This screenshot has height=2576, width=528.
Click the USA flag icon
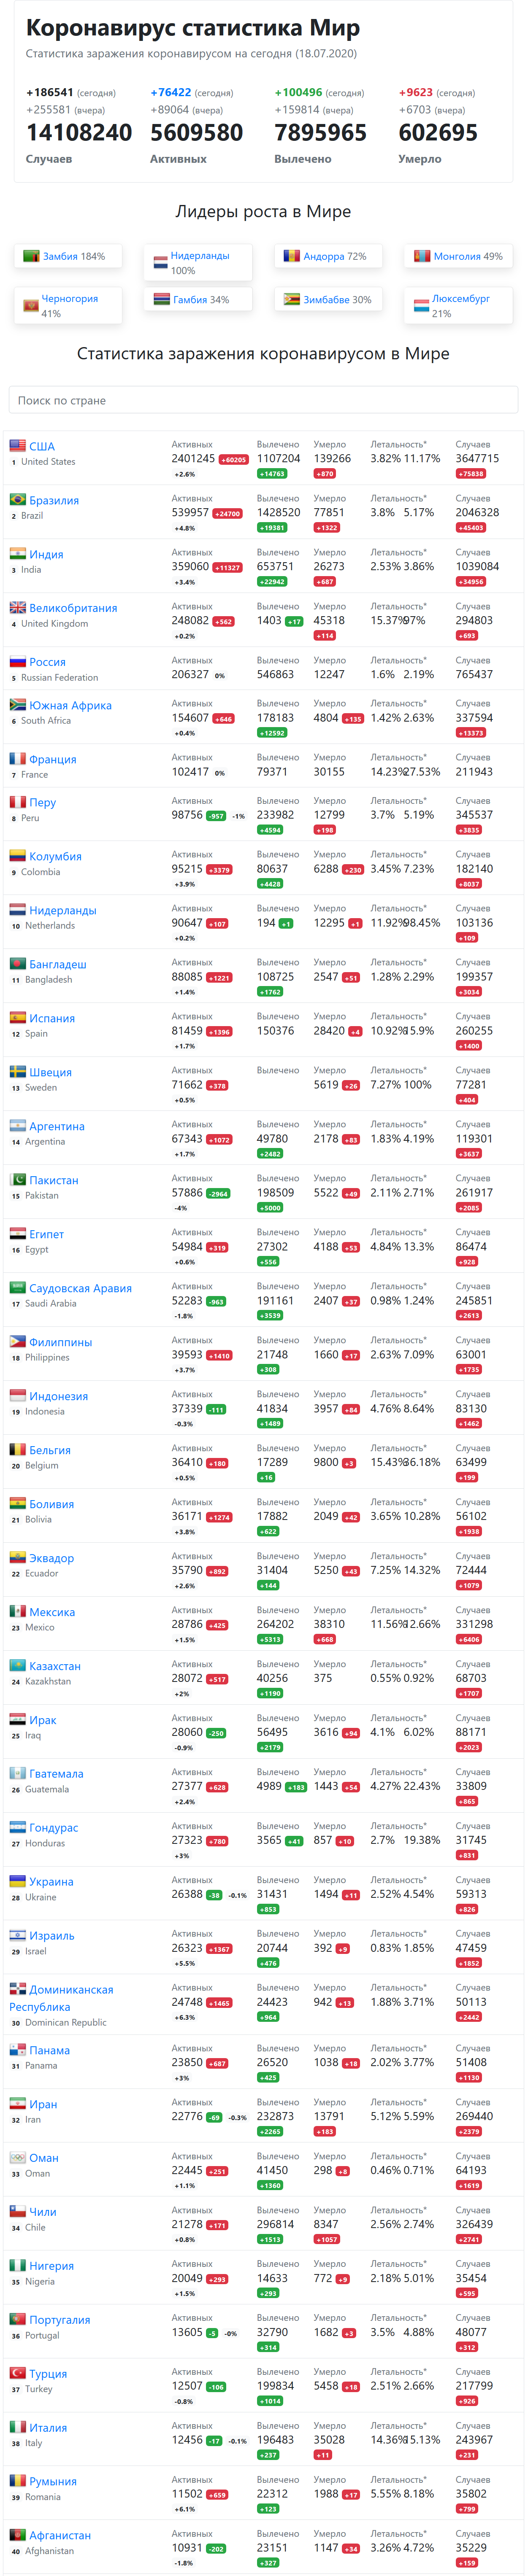click(17, 446)
